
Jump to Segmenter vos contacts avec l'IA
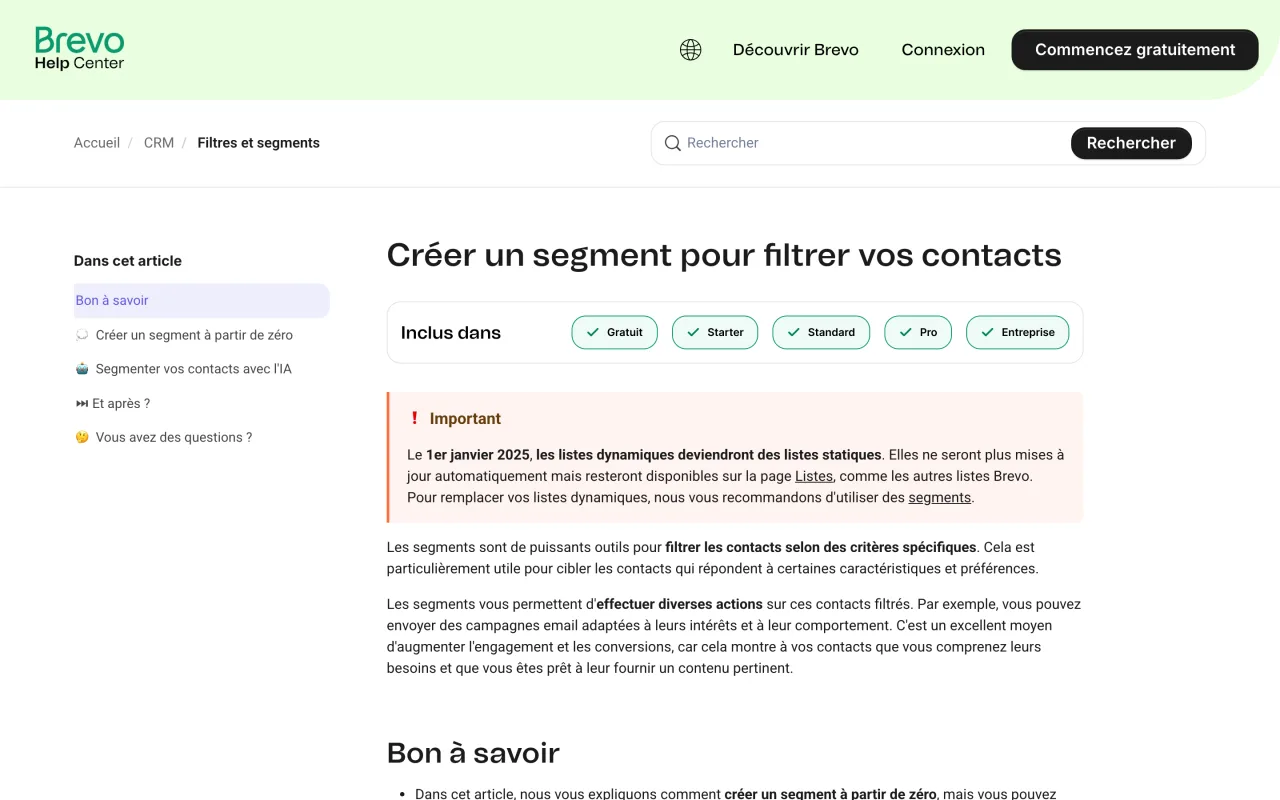point(194,369)
